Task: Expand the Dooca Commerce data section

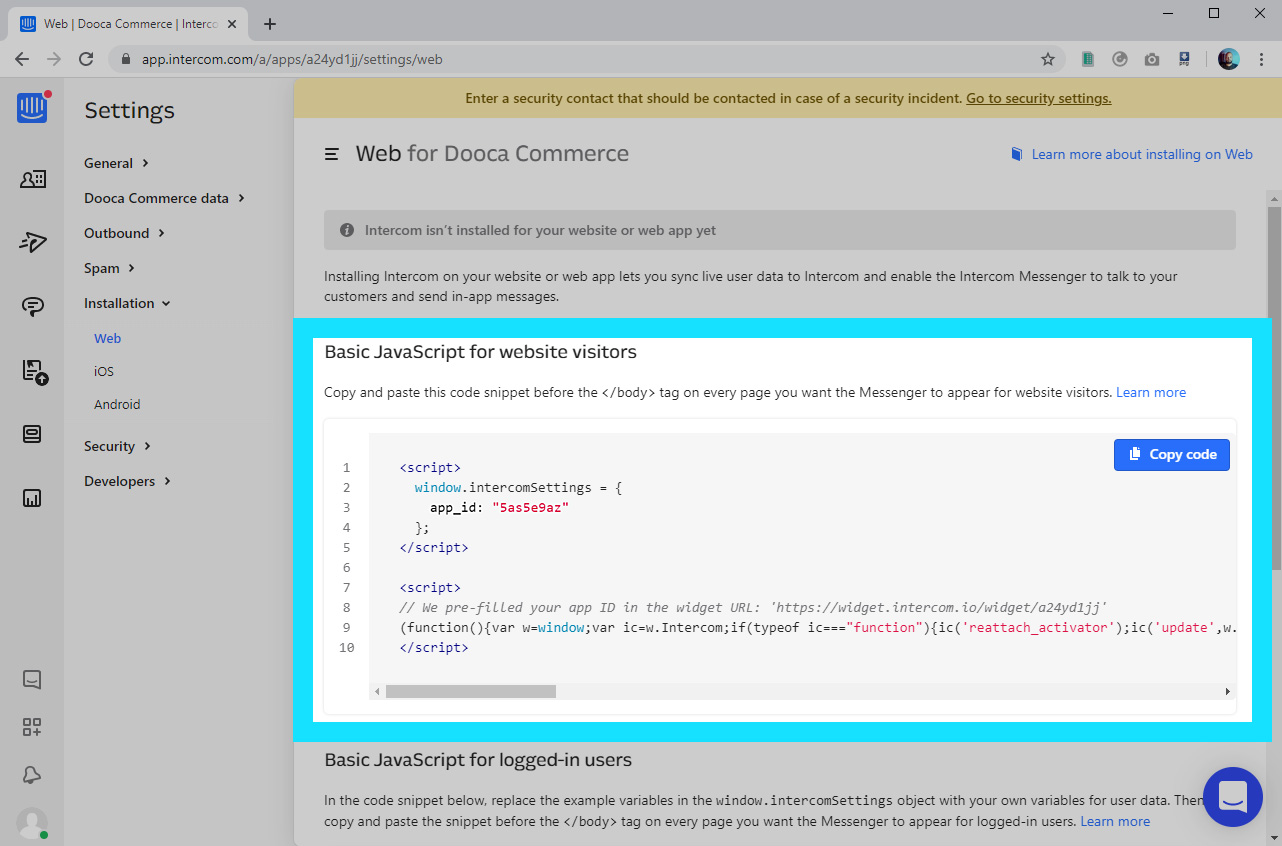Action: (165, 198)
